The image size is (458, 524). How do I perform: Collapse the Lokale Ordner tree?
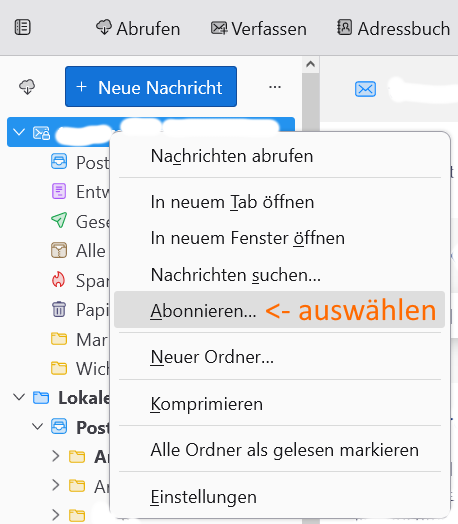coord(19,397)
